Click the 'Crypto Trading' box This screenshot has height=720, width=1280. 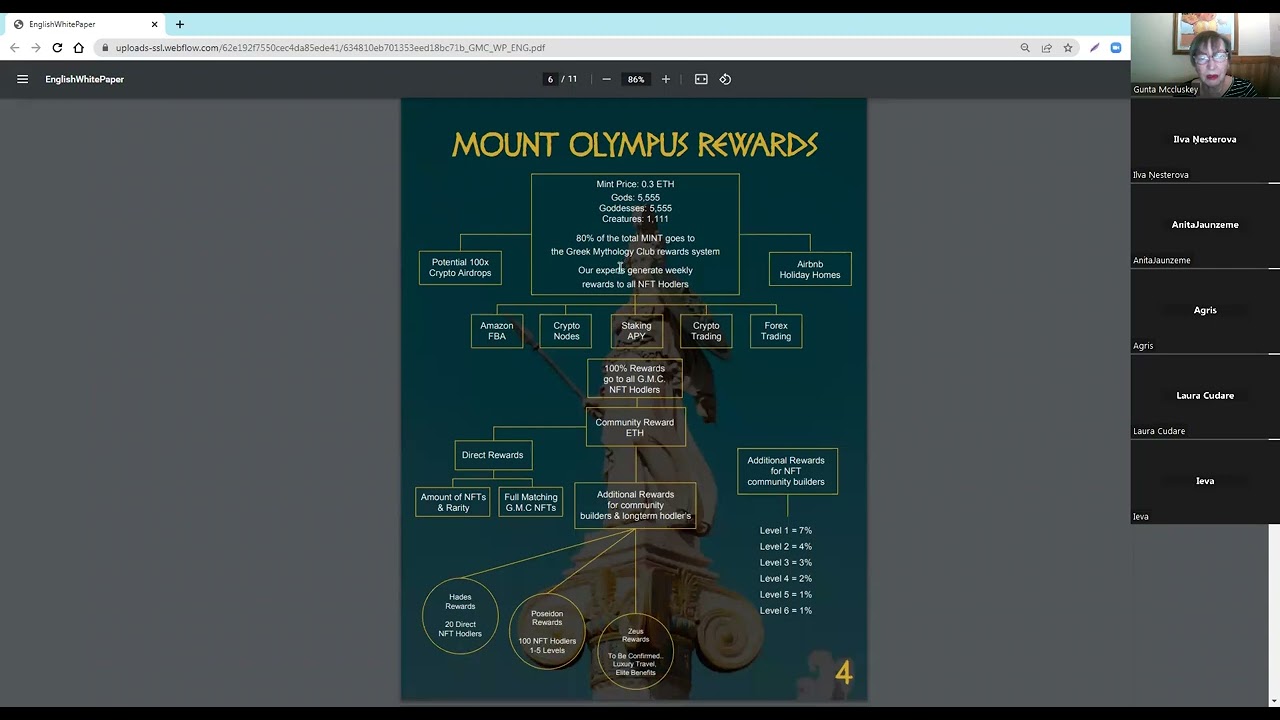click(x=706, y=331)
